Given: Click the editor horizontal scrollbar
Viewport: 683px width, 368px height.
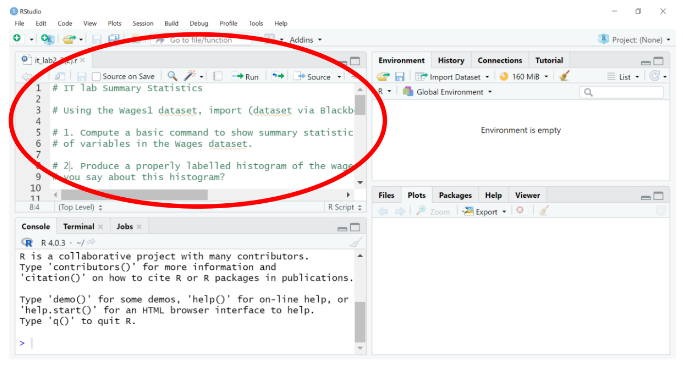Looking at the screenshot, I should pos(201,195).
